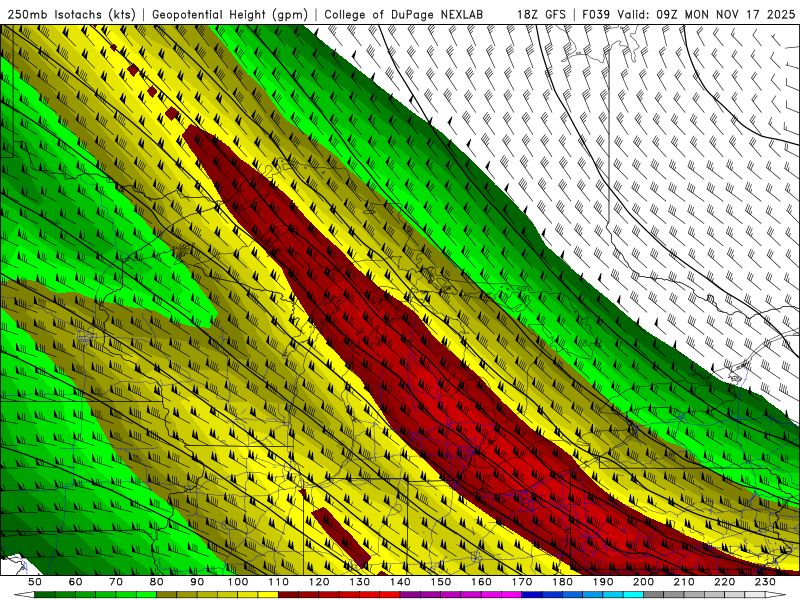Viewport: 800px width, 600px height.
Task: Click the '250mb Isotachs (kts)' title text
Action: (71, 14)
